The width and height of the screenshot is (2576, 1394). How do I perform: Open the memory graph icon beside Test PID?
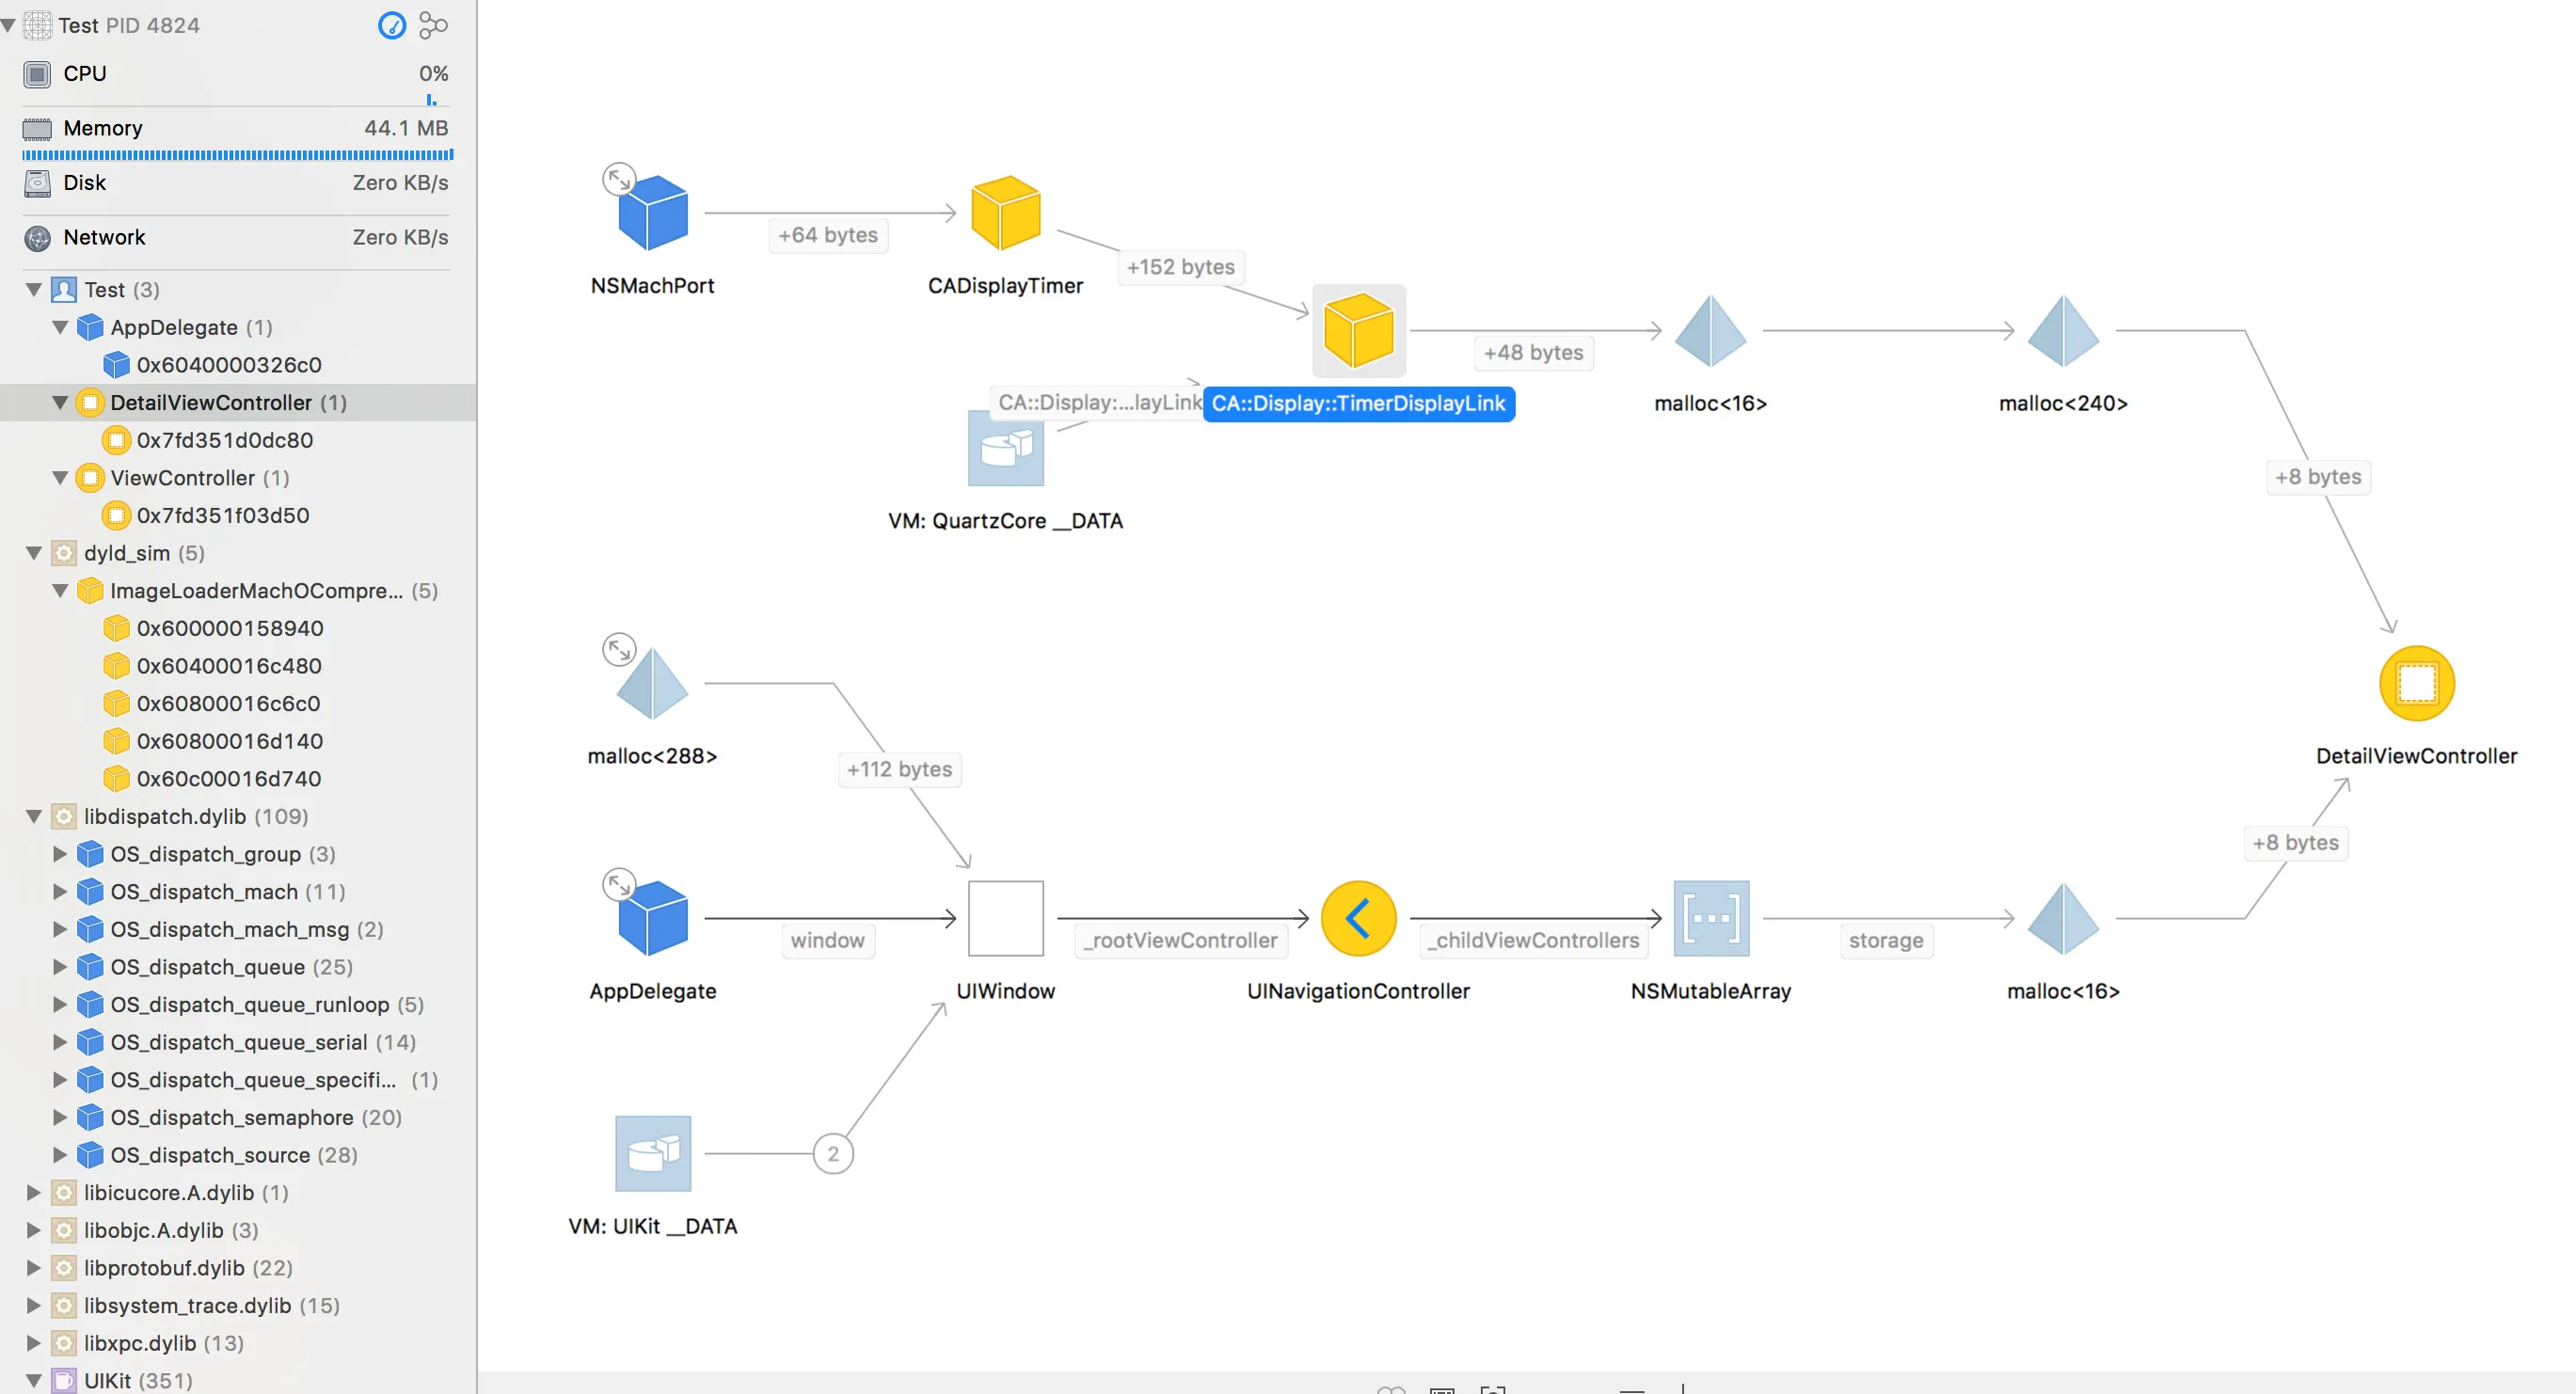(433, 25)
